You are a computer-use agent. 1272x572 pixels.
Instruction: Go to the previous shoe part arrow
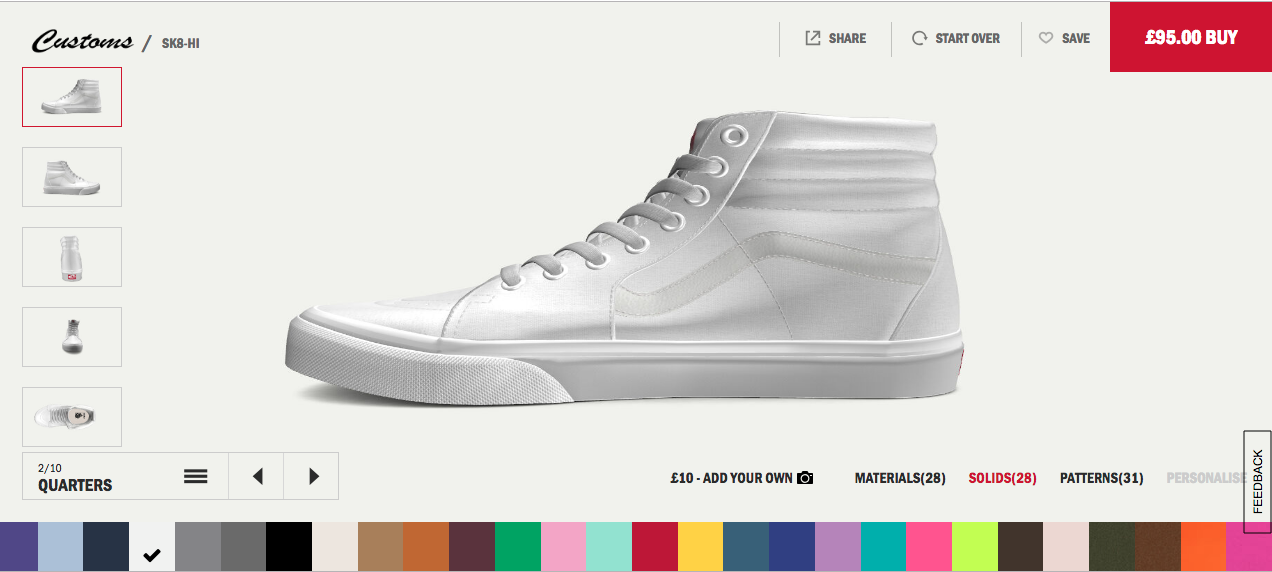(257, 476)
